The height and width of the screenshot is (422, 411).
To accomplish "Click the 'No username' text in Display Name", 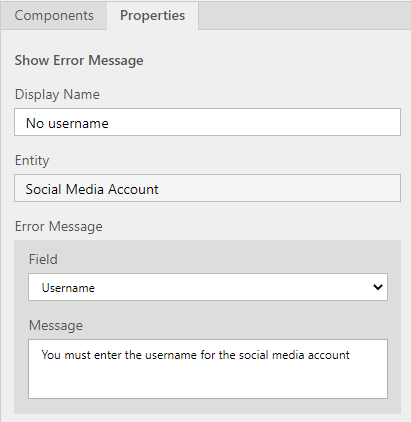I will (67, 123).
